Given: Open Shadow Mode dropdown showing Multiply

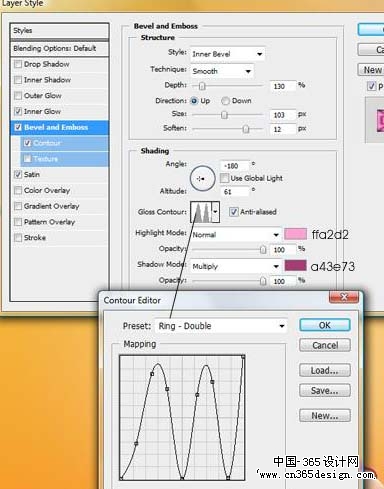Looking at the screenshot, I should coord(236,266).
